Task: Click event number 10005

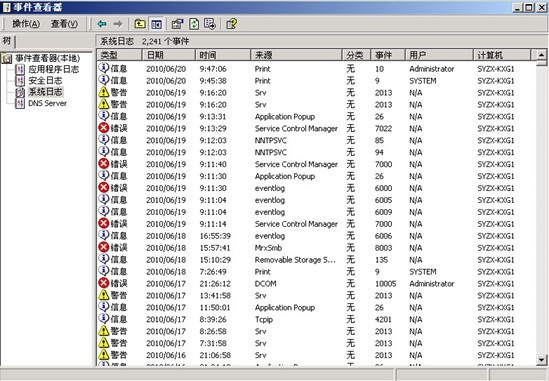Action: [385, 284]
